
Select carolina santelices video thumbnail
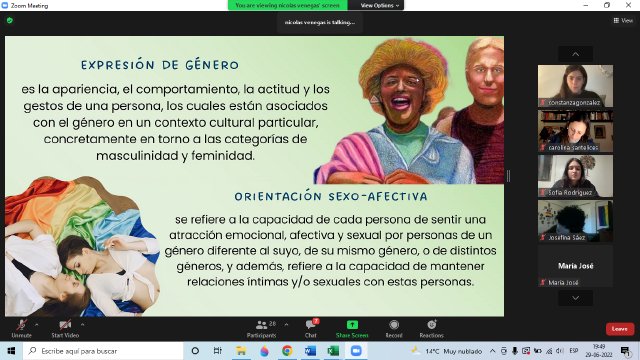click(x=575, y=131)
